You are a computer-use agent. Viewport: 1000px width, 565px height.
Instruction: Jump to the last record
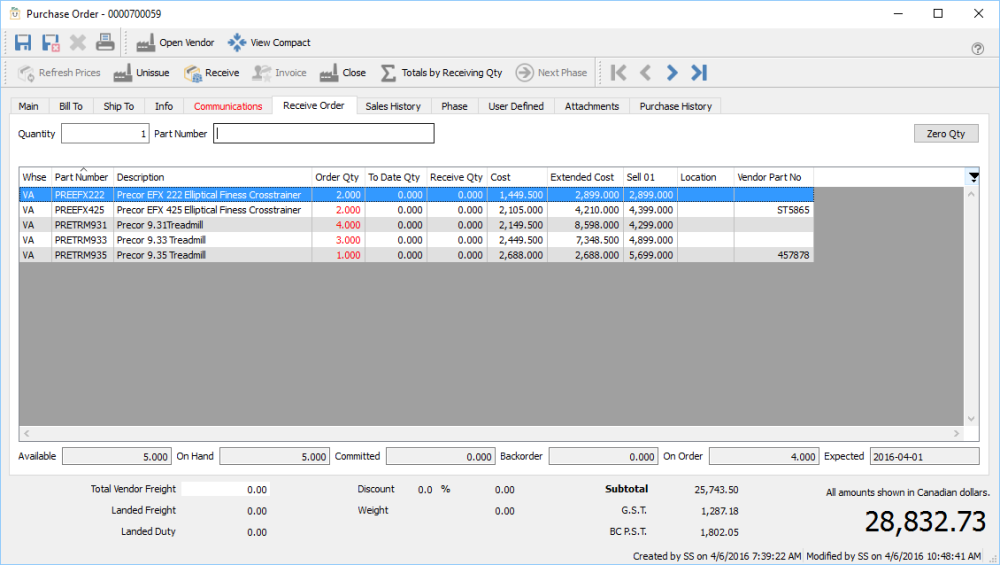coord(699,73)
